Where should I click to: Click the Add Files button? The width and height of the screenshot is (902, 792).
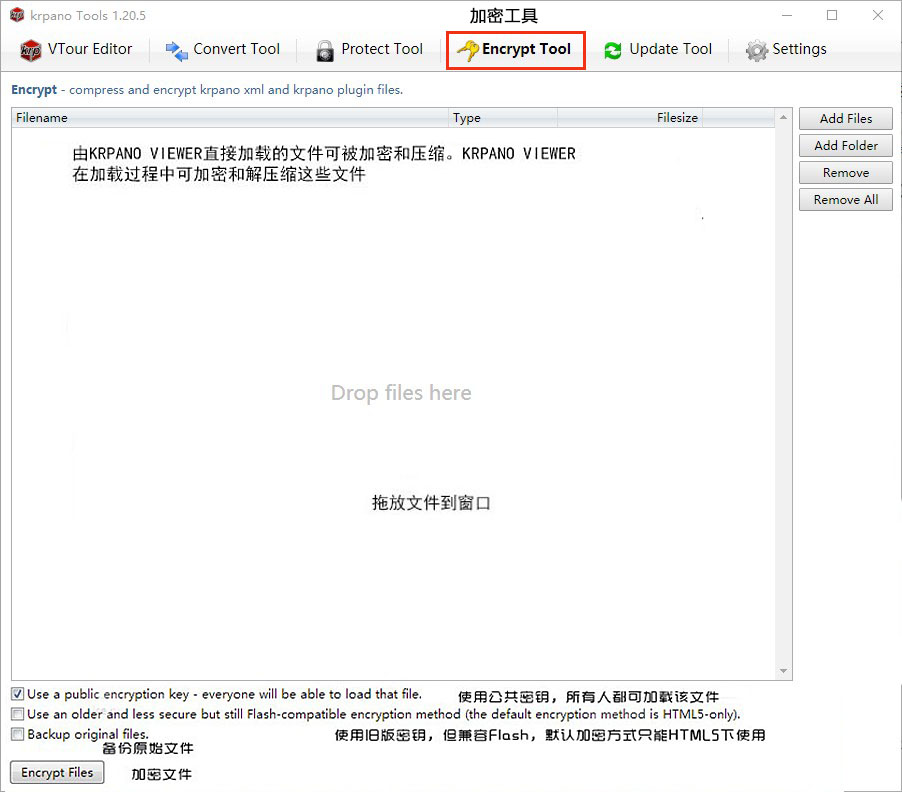[845, 118]
